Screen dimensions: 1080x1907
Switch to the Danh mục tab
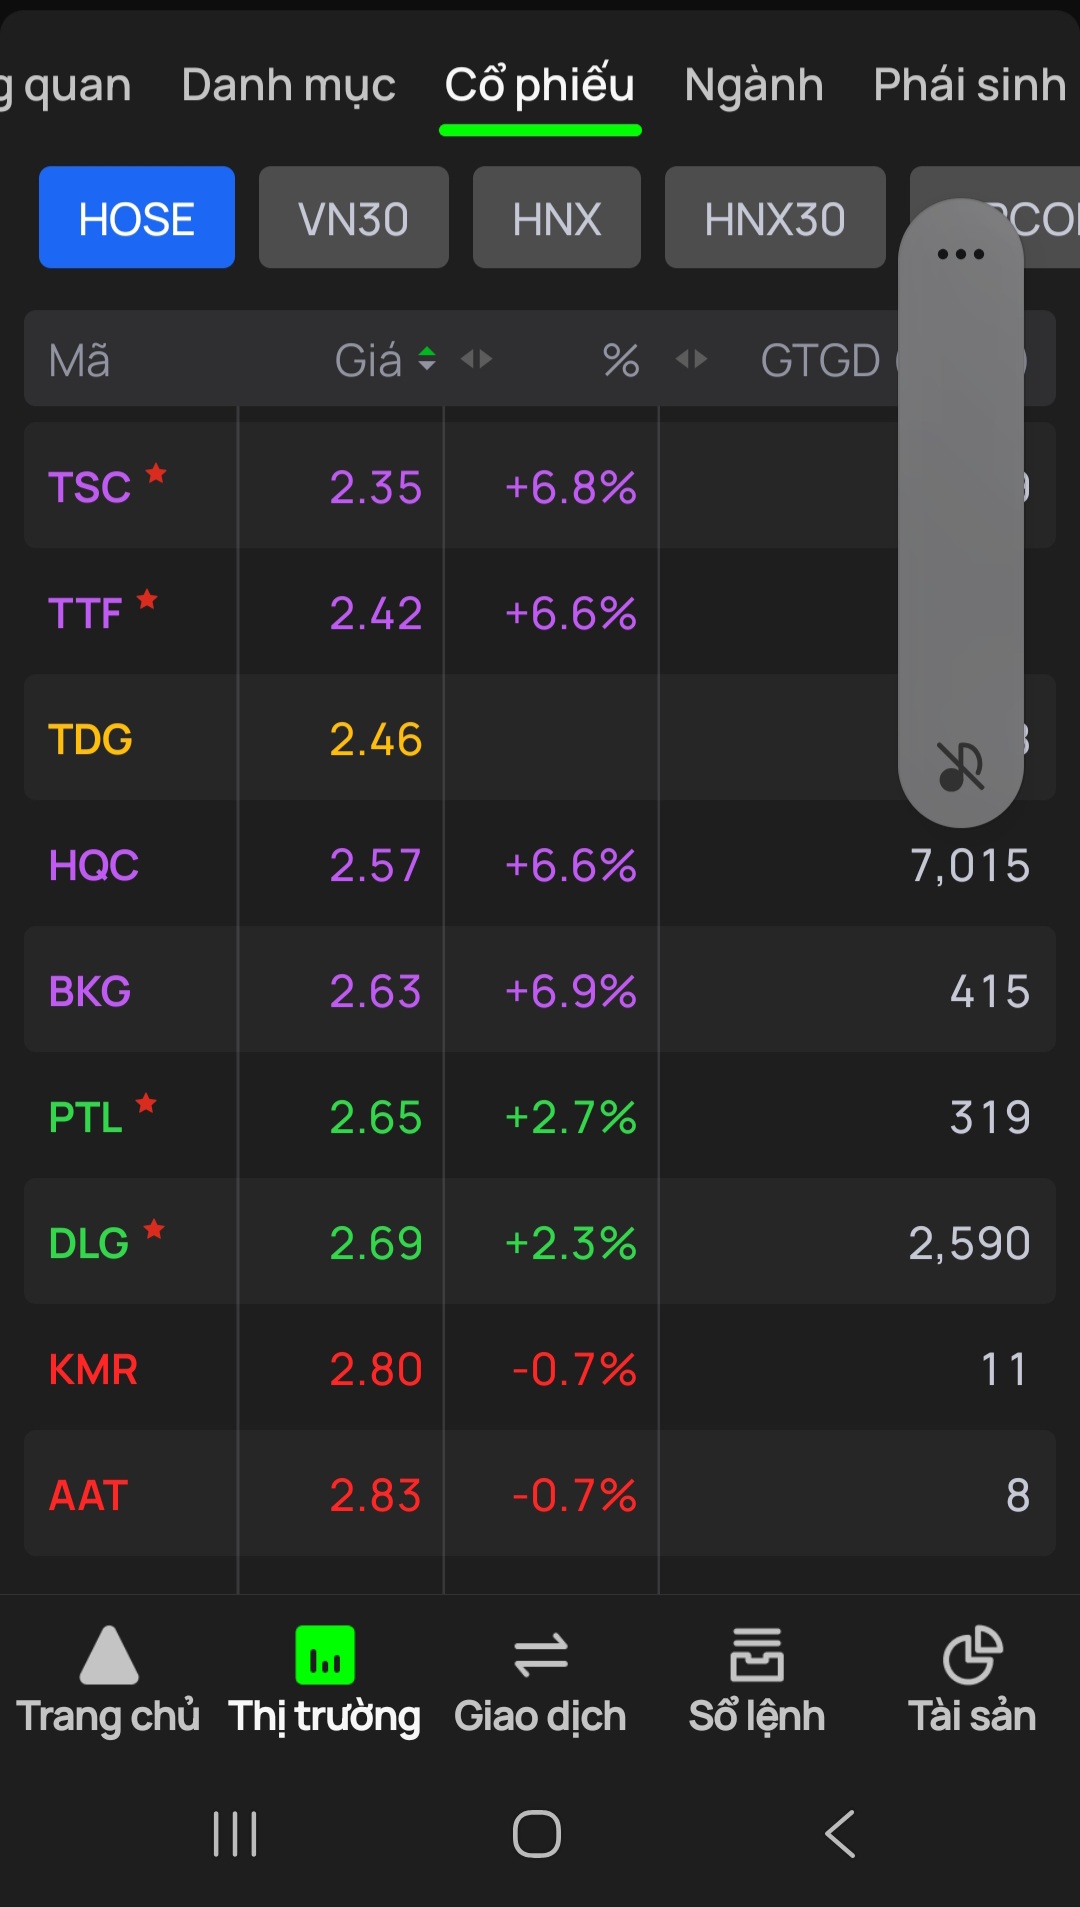pyautogui.click(x=289, y=85)
